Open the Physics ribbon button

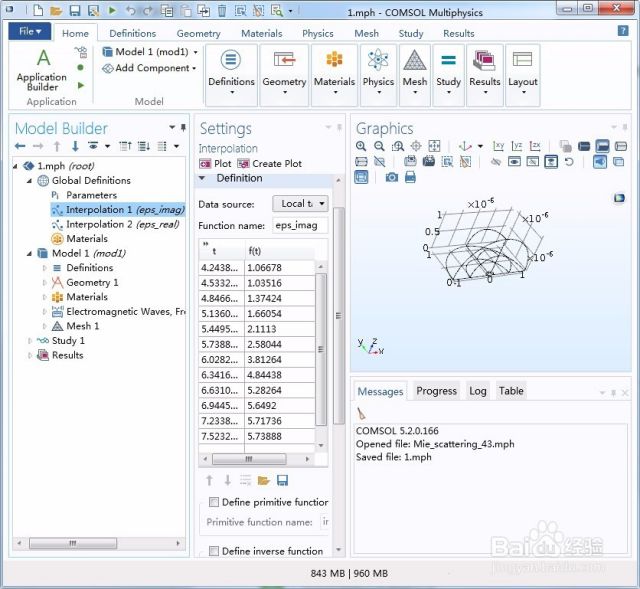pos(378,75)
